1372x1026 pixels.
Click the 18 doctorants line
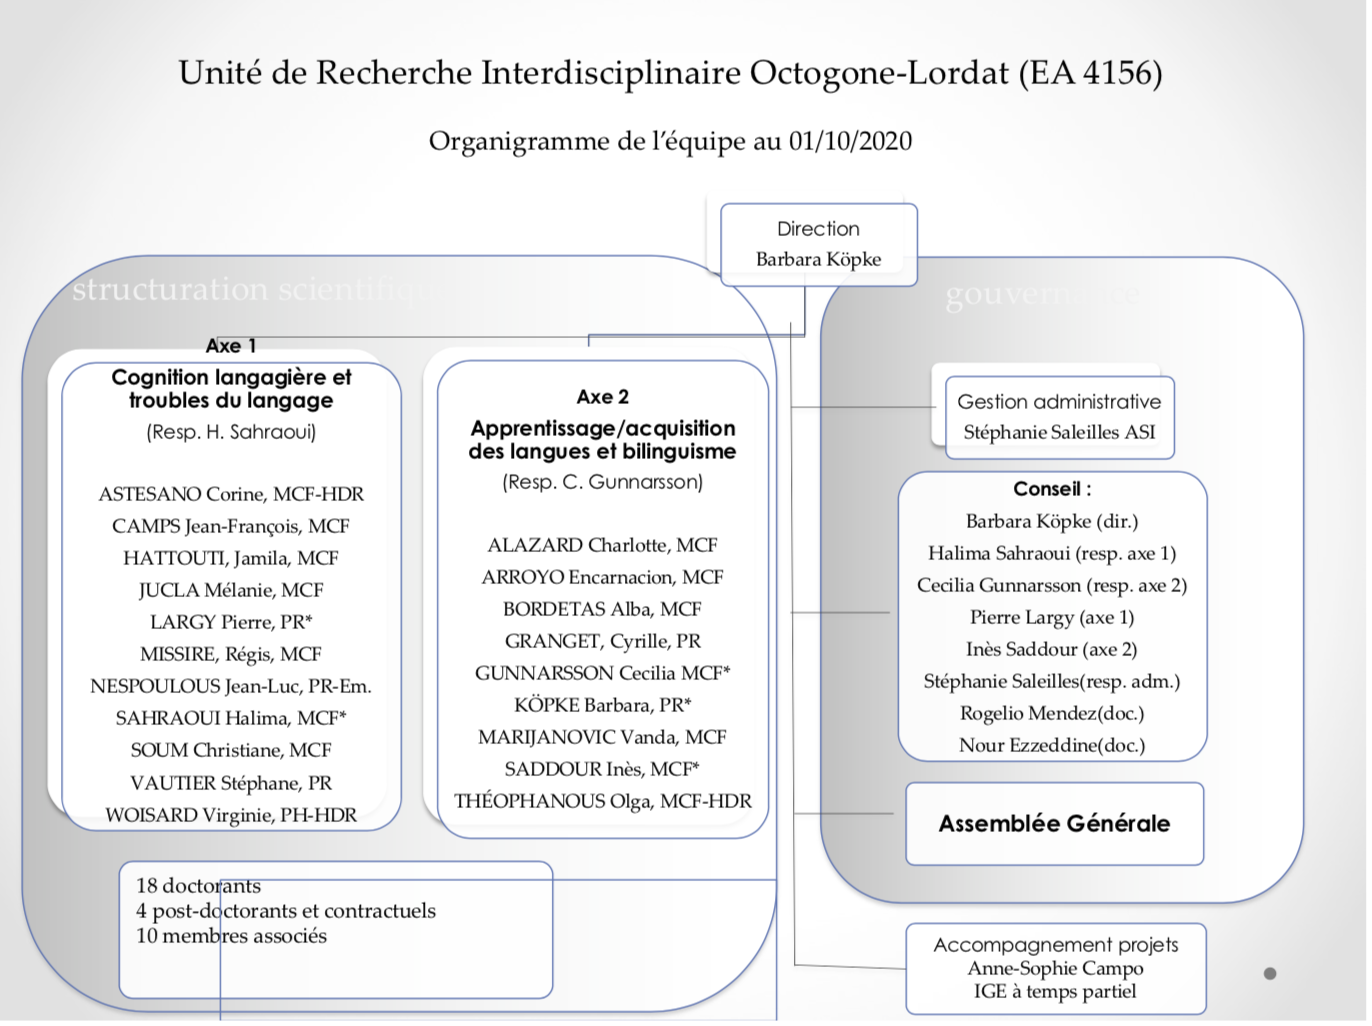tap(198, 886)
